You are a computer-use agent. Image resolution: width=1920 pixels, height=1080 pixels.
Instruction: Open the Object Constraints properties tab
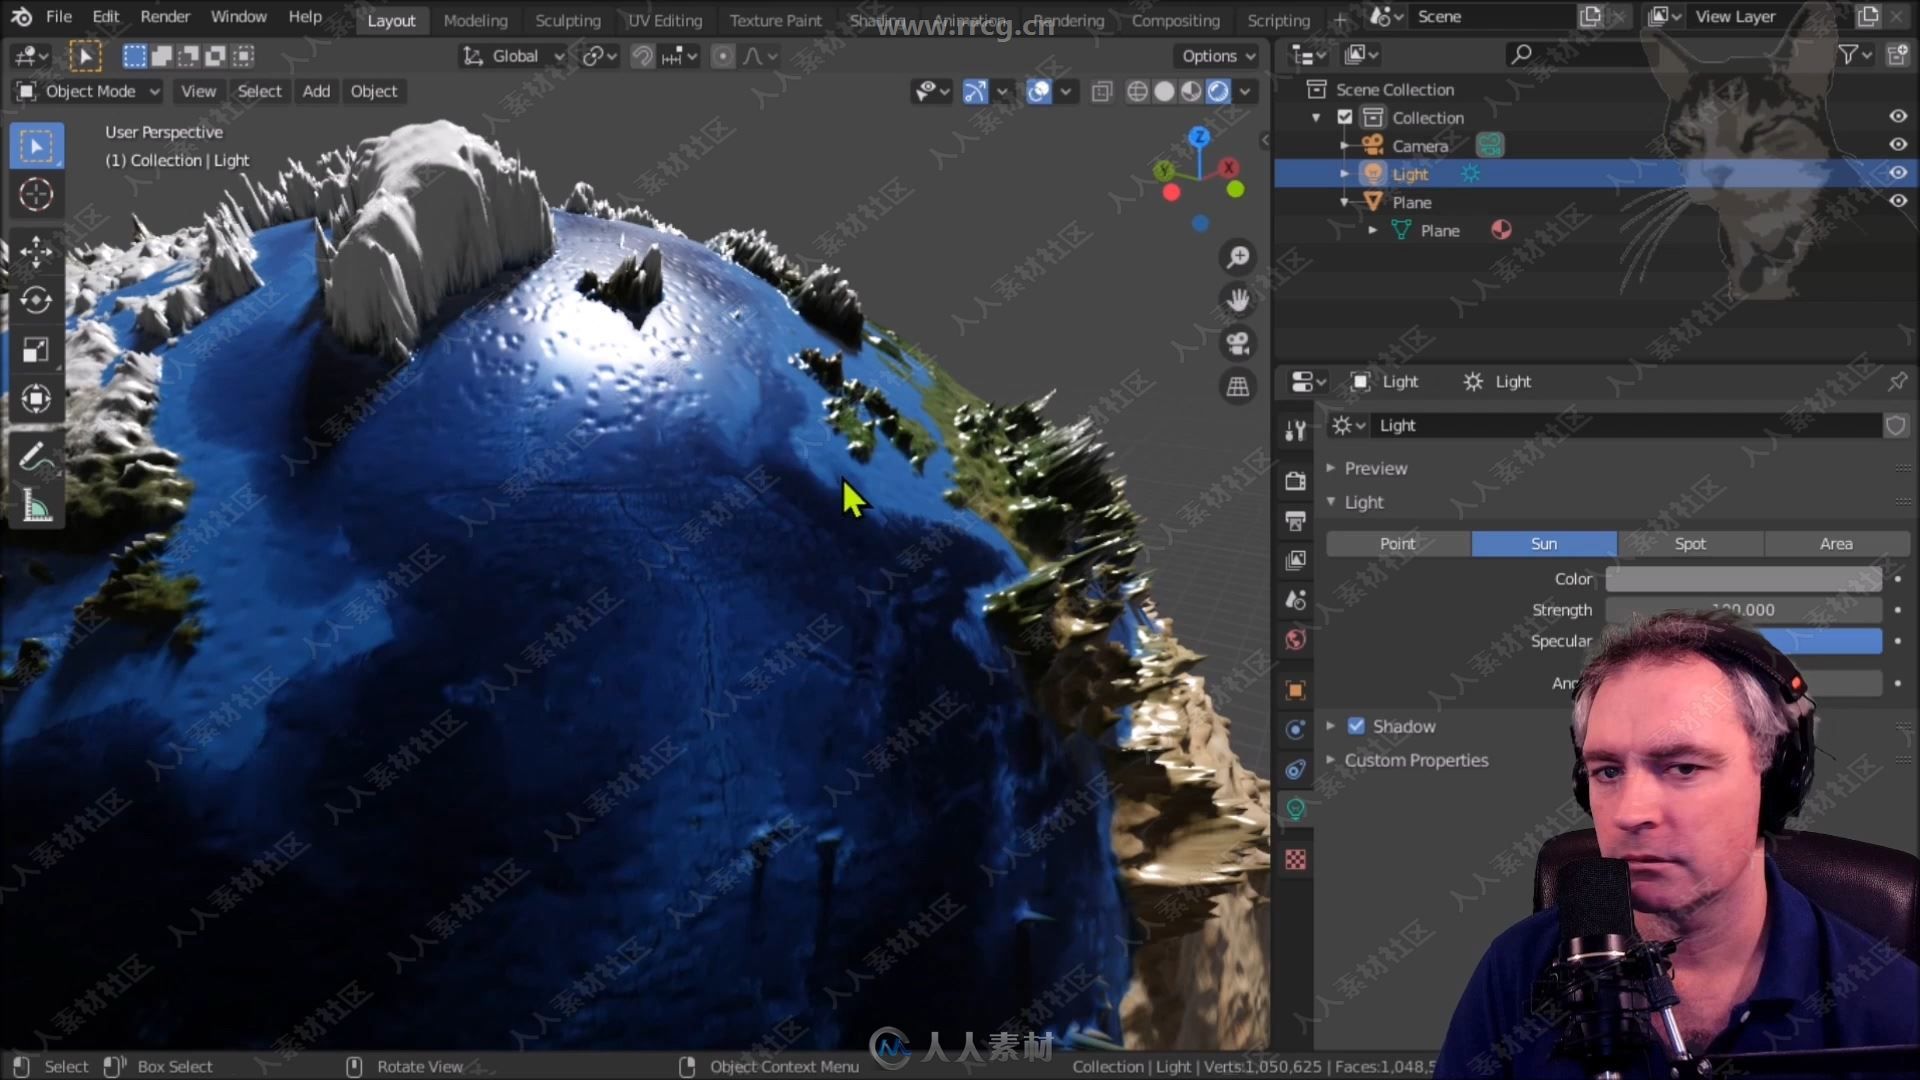click(x=1295, y=770)
